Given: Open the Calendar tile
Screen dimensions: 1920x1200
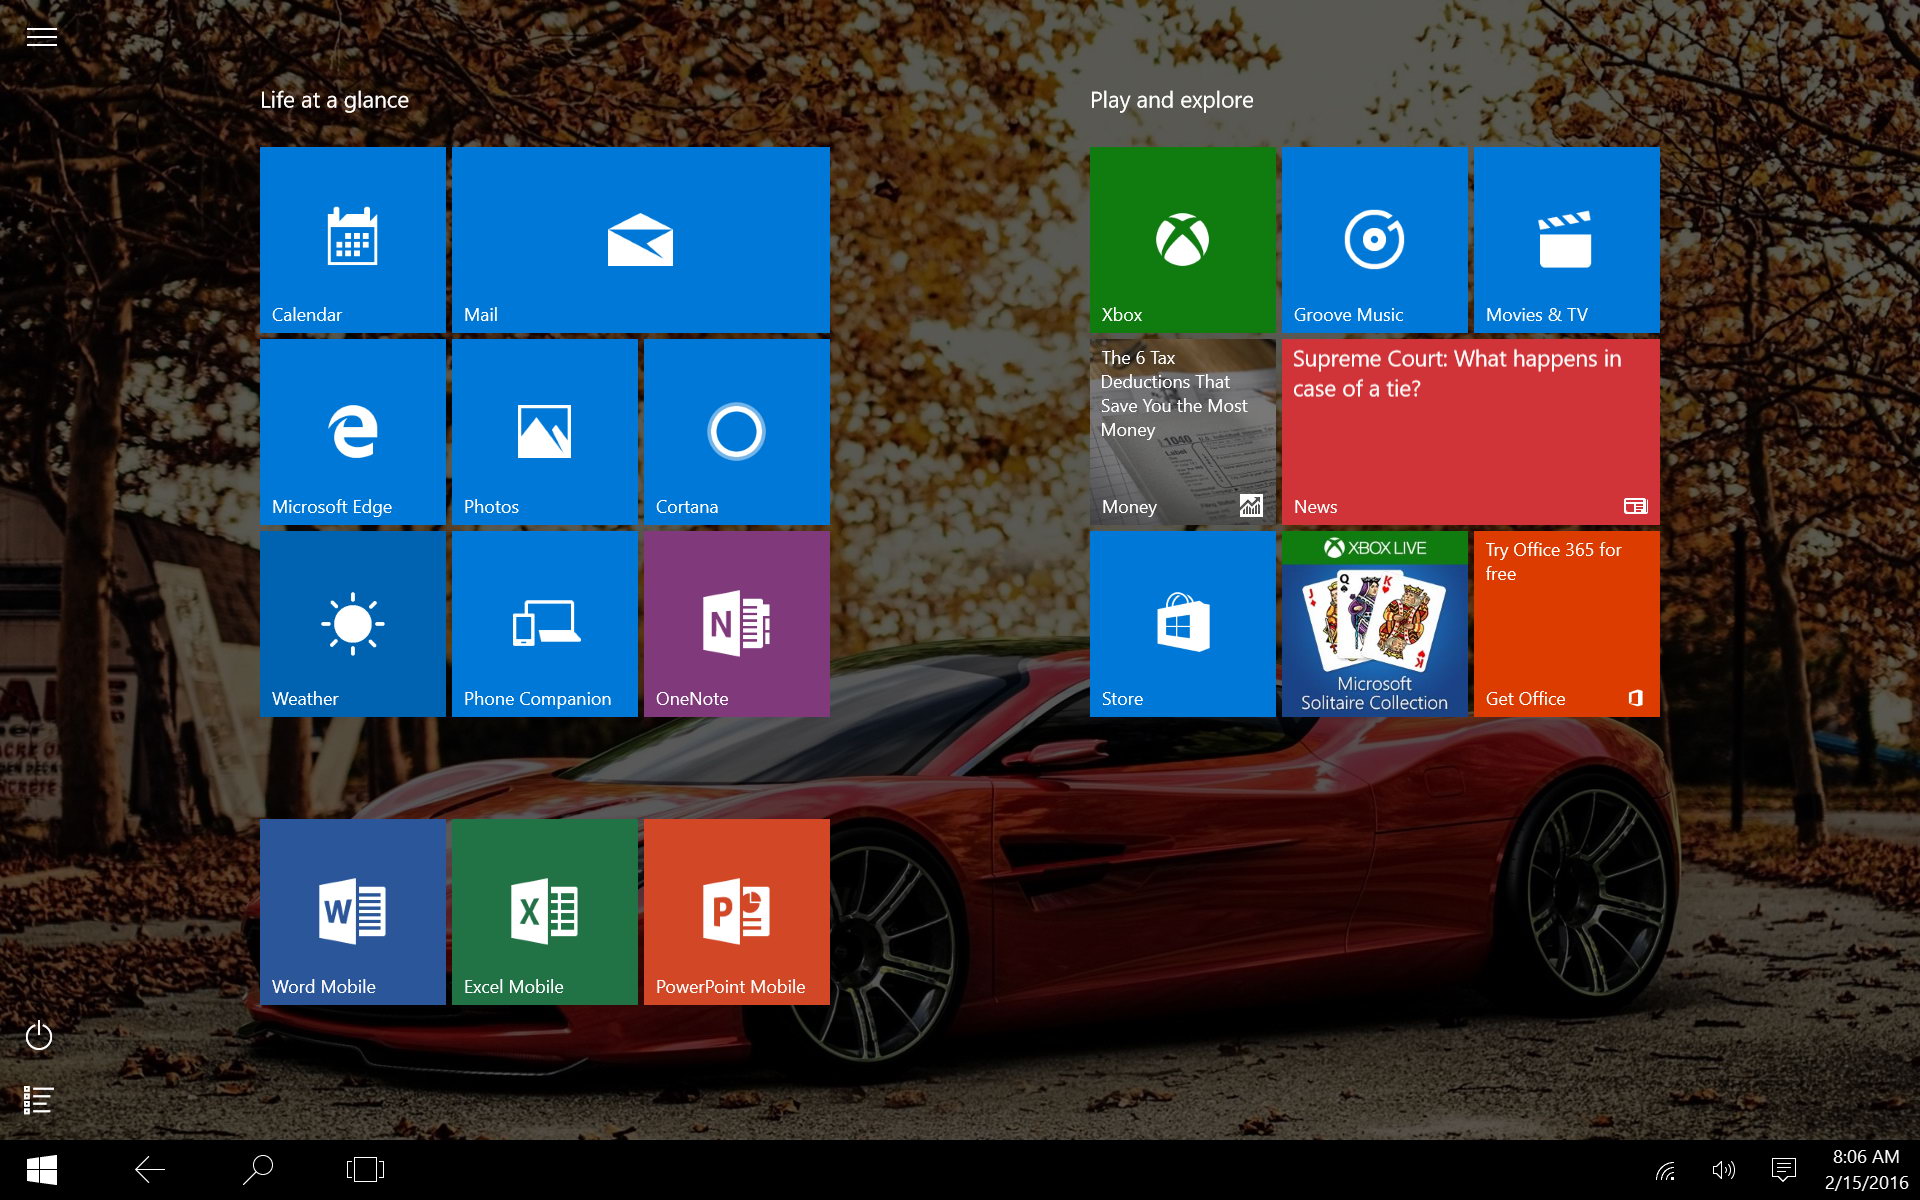Looking at the screenshot, I should coord(352,240).
